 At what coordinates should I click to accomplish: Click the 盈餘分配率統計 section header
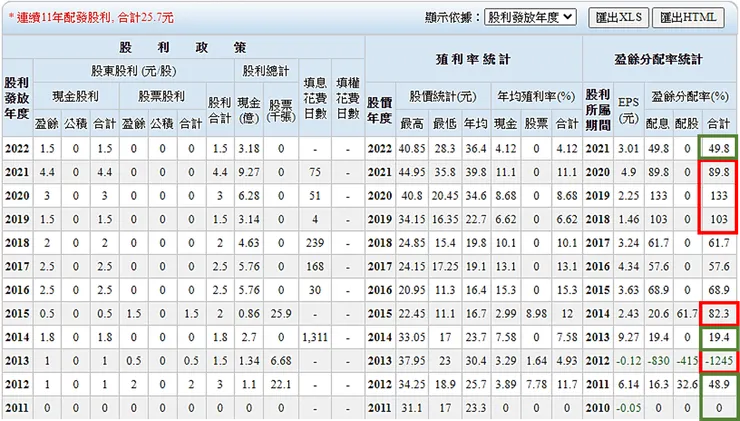pyautogui.click(x=659, y=59)
